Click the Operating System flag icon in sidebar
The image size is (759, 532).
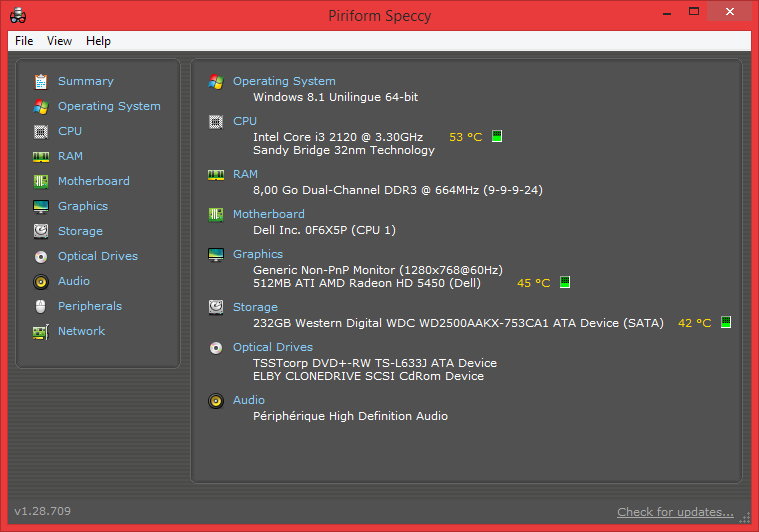(41, 106)
